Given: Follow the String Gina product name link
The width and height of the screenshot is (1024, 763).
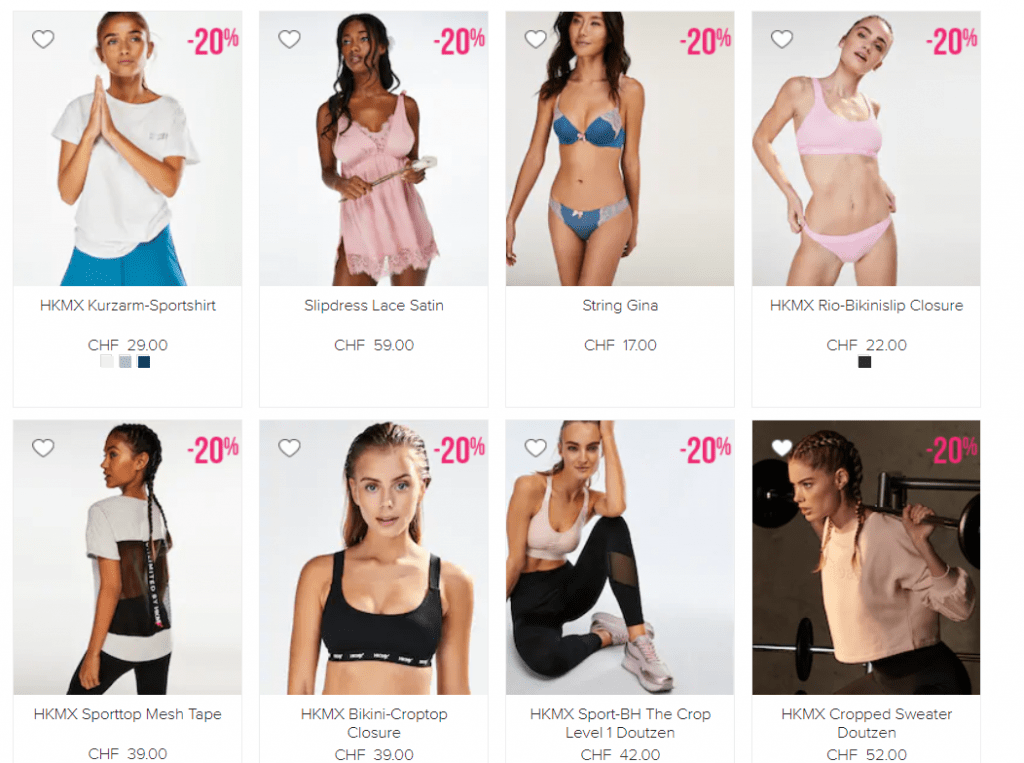Looking at the screenshot, I should click(x=620, y=306).
